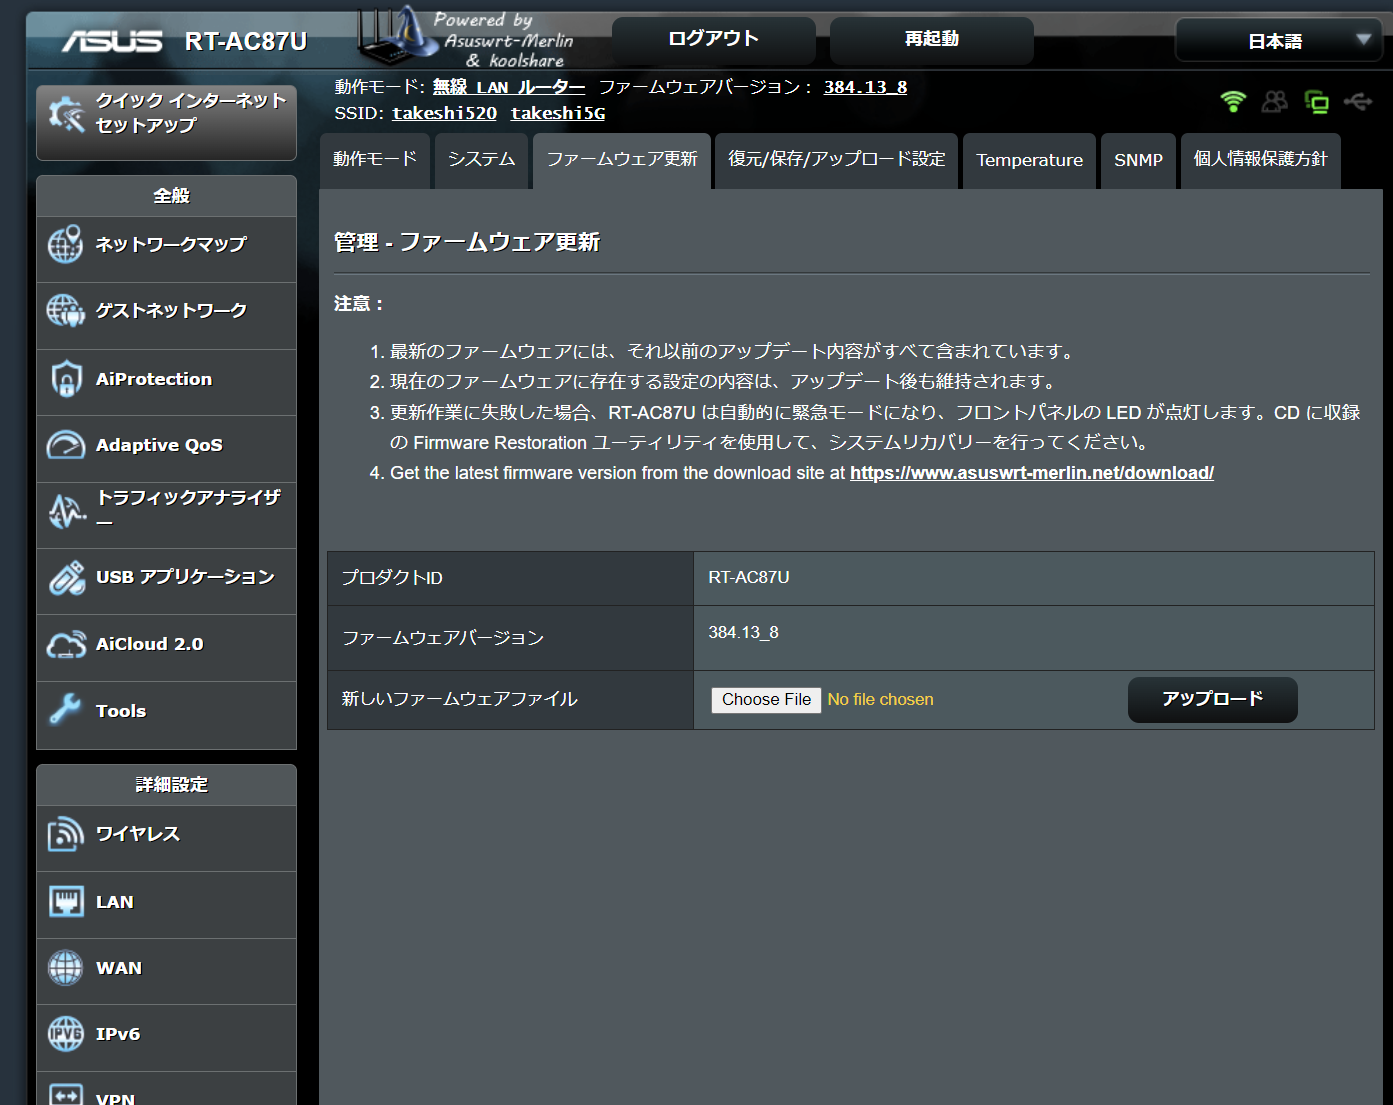This screenshot has height=1105, width=1393.
Task: Open the AiProtection shield lock icon
Action: click(x=66, y=379)
